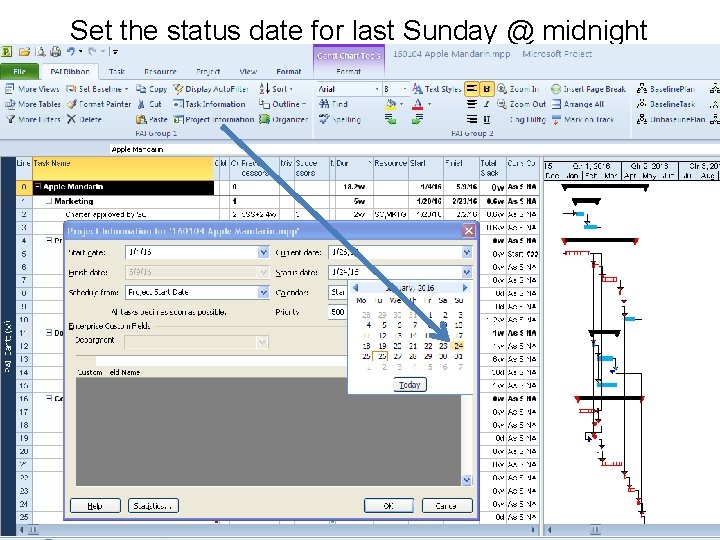The height and width of the screenshot is (540, 720).
Task: Switch to the Resource ribbon tab
Action: (x=160, y=72)
